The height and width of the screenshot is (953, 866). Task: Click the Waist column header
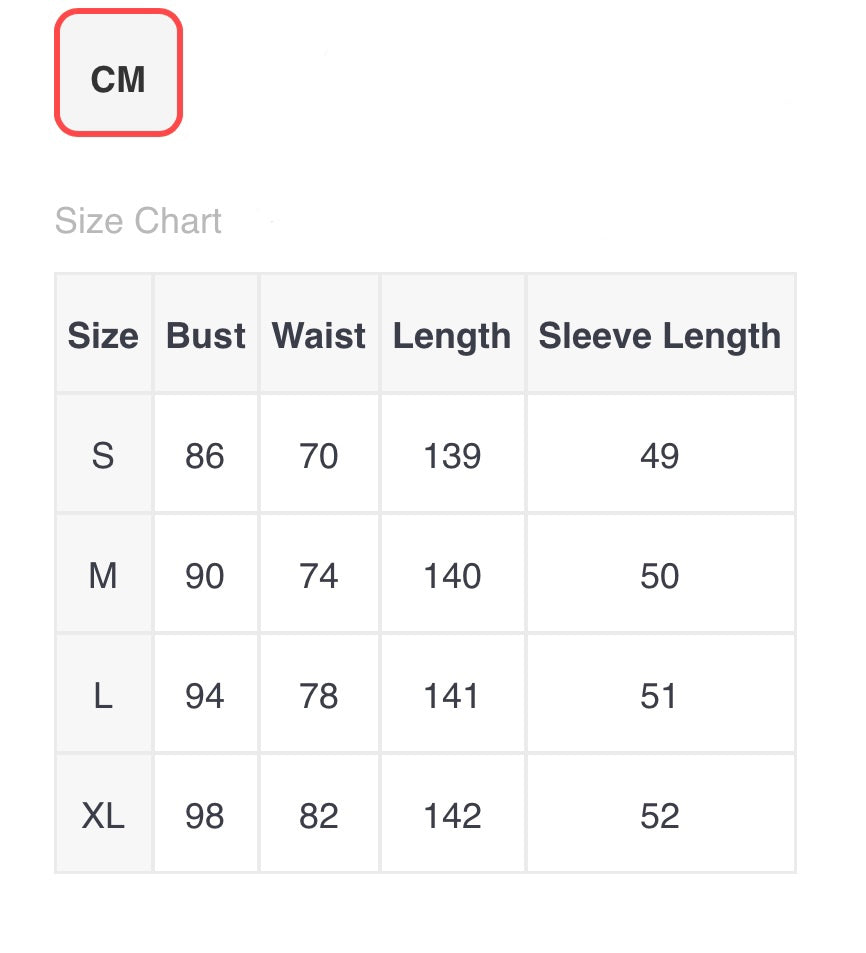click(x=319, y=336)
